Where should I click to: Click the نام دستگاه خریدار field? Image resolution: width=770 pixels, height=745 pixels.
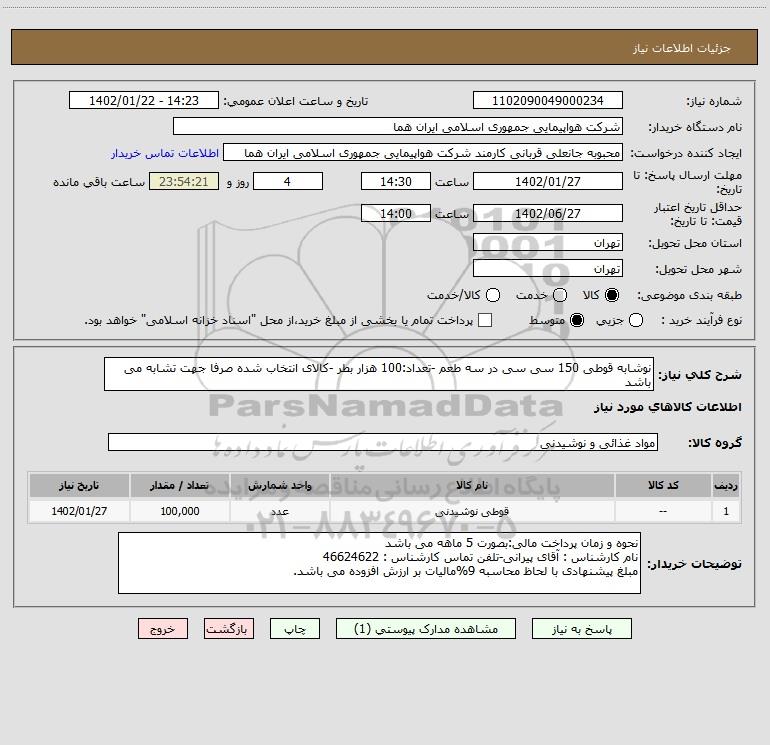coord(397,127)
